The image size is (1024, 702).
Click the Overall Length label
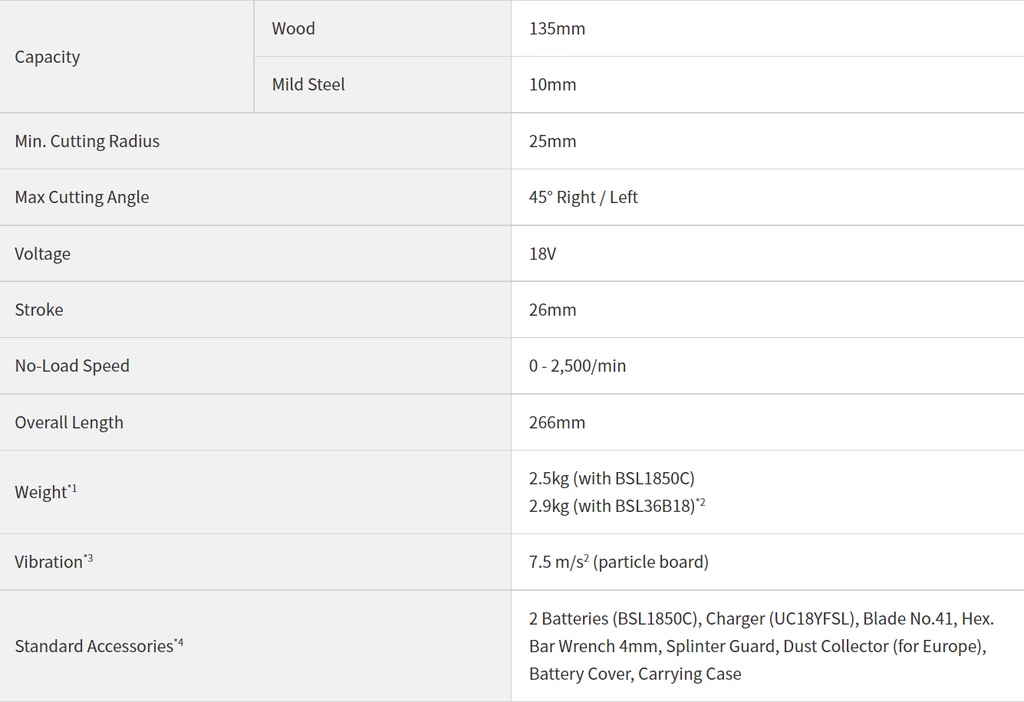(69, 423)
